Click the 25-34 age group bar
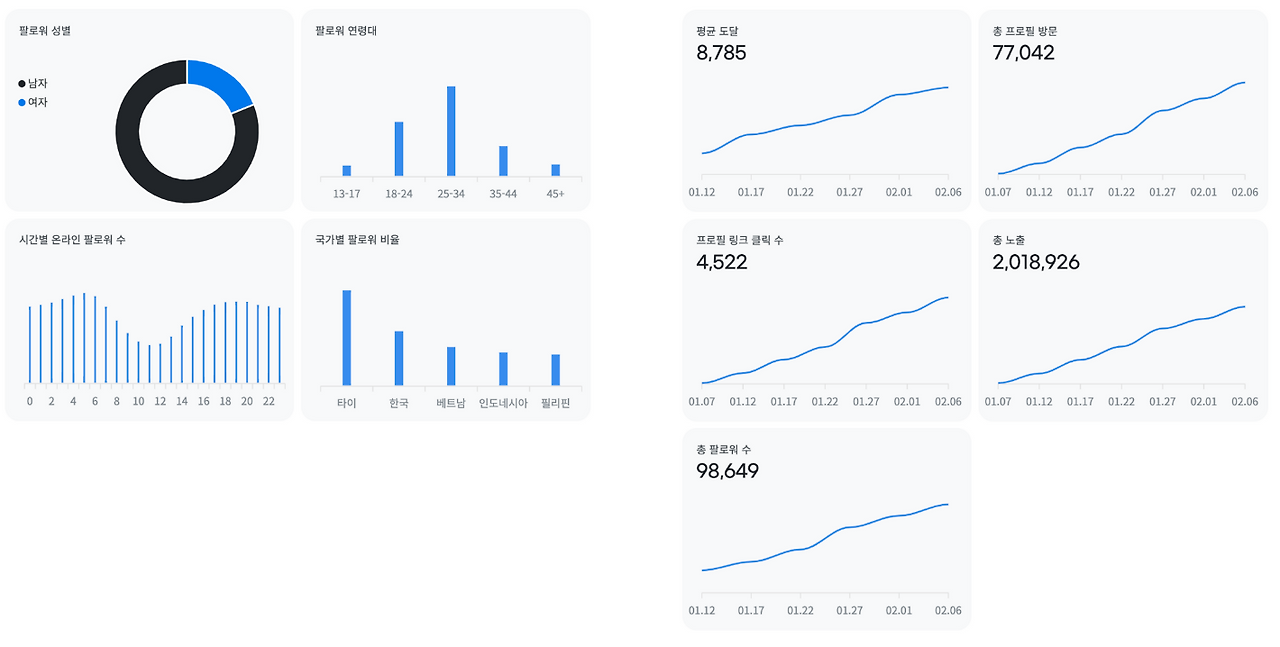The height and width of the screenshot is (647, 1280). (x=451, y=131)
